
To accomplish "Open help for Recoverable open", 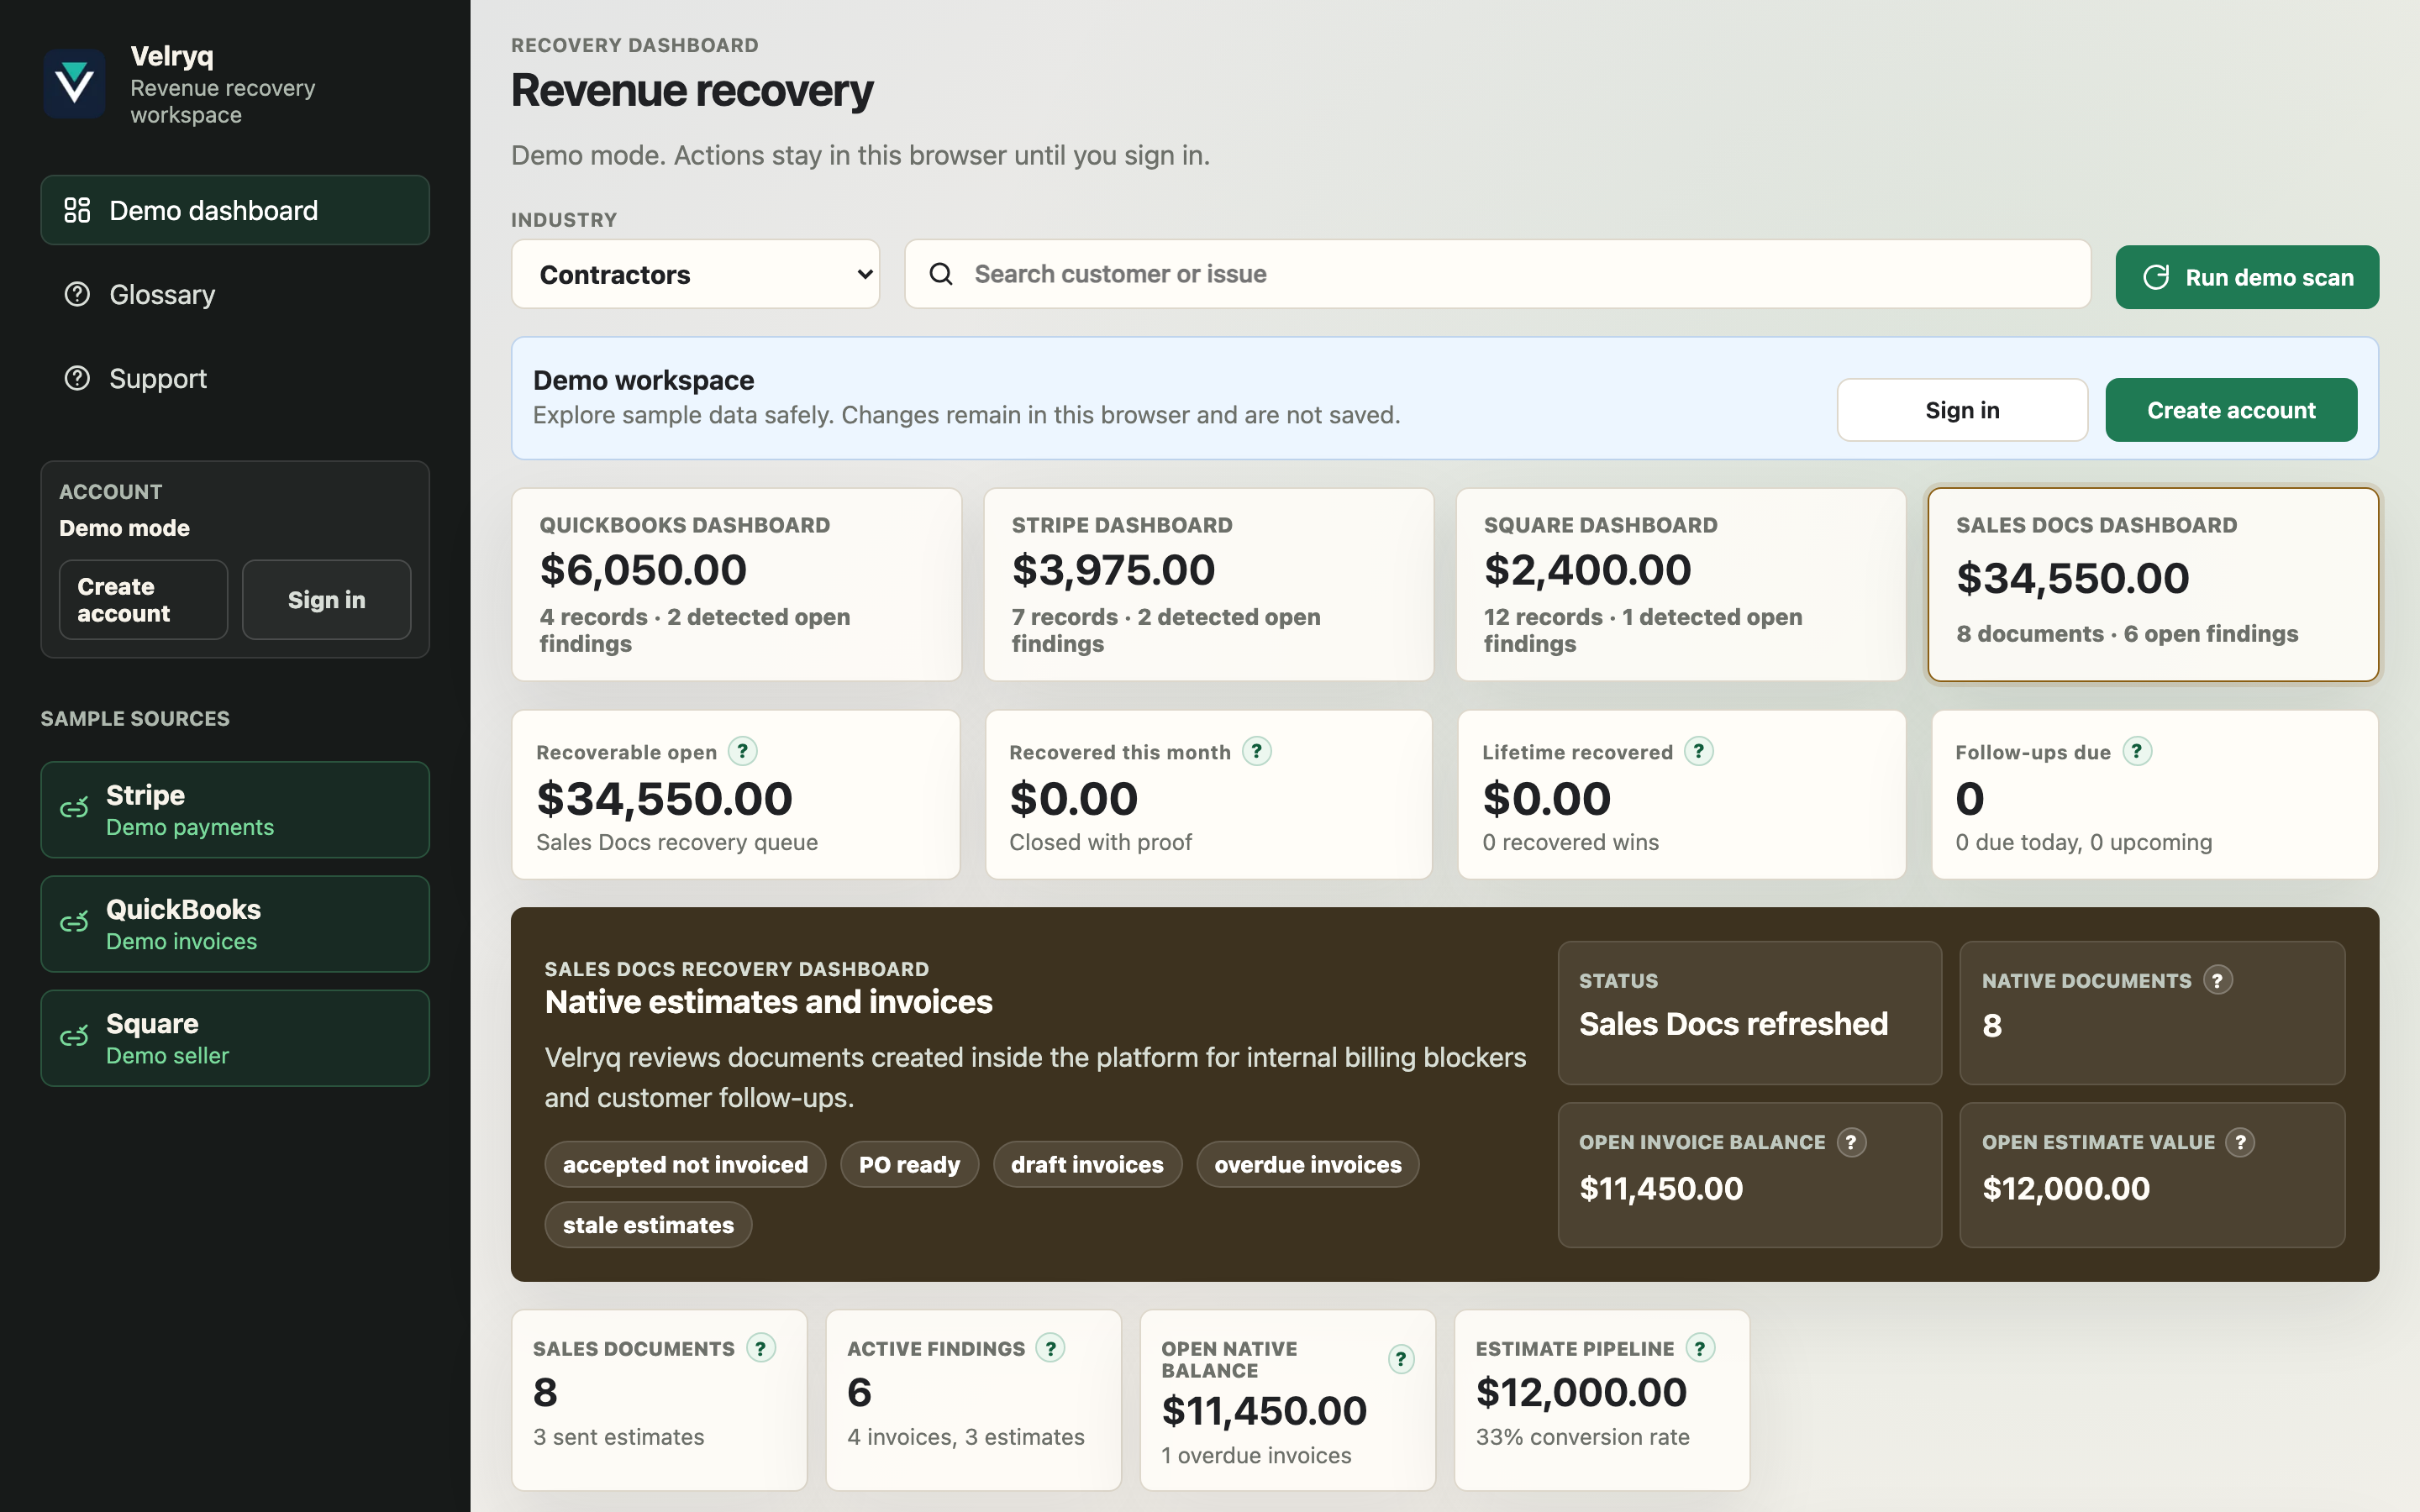I will (742, 751).
